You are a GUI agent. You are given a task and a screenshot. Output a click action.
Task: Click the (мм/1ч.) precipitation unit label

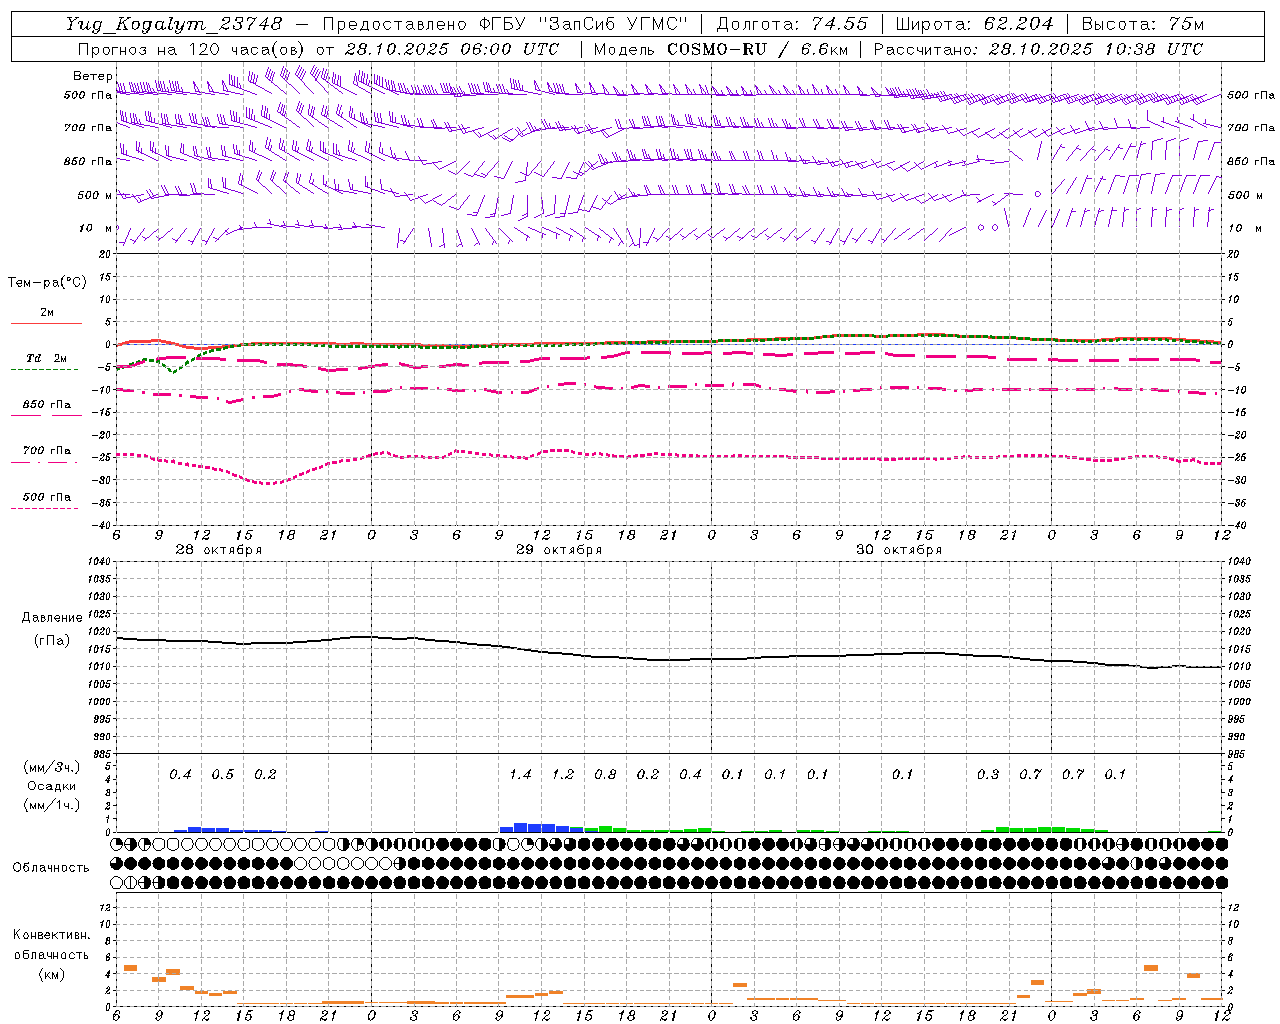tap(52, 805)
